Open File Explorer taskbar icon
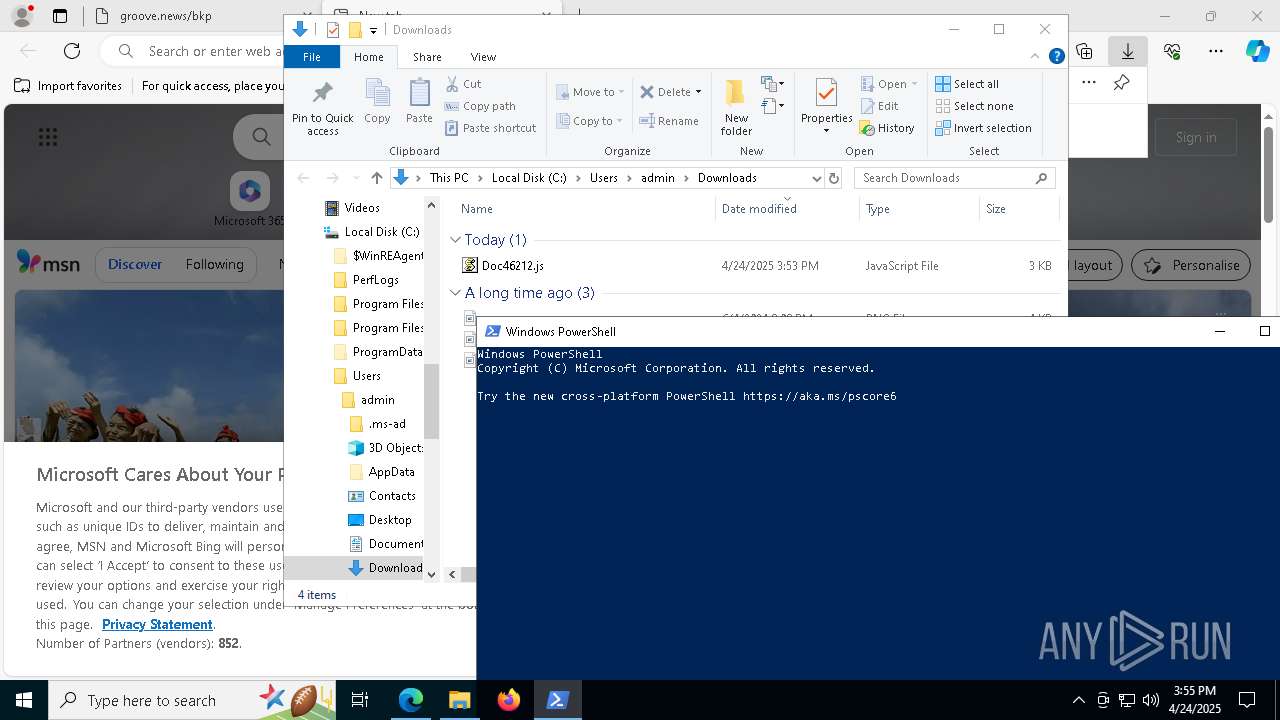This screenshot has width=1280, height=720. tap(459, 700)
